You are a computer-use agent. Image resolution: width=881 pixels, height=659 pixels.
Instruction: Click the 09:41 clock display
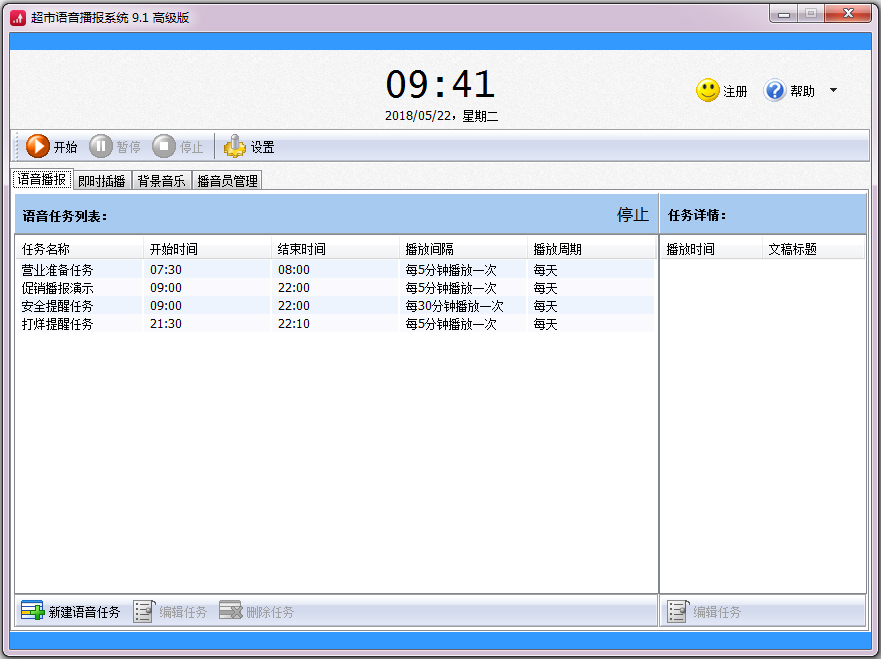click(x=440, y=84)
